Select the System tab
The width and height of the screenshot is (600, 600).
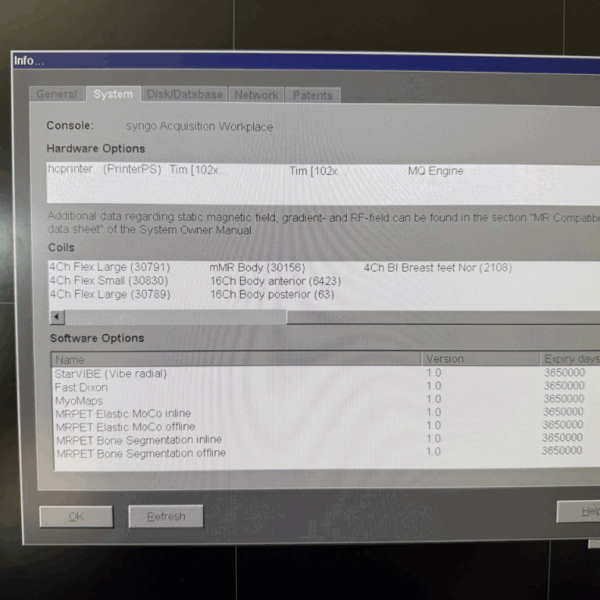coord(113,94)
